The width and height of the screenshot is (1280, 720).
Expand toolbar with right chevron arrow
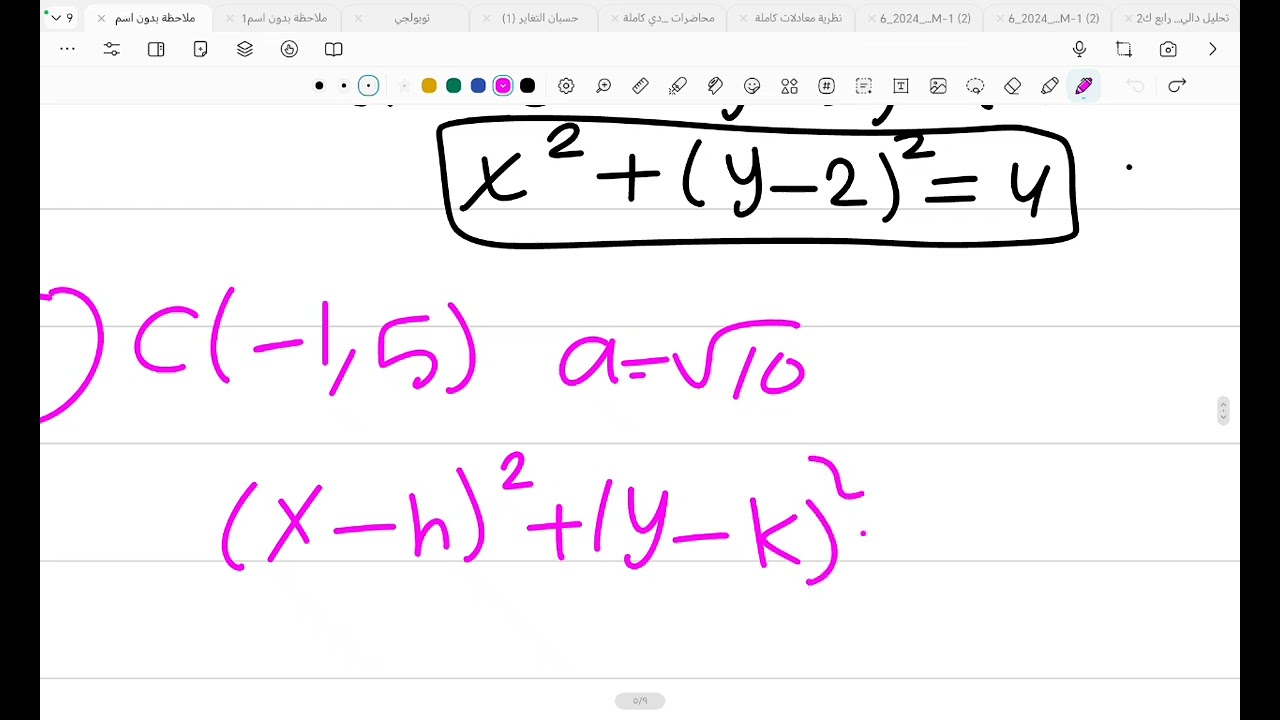(x=1213, y=49)
